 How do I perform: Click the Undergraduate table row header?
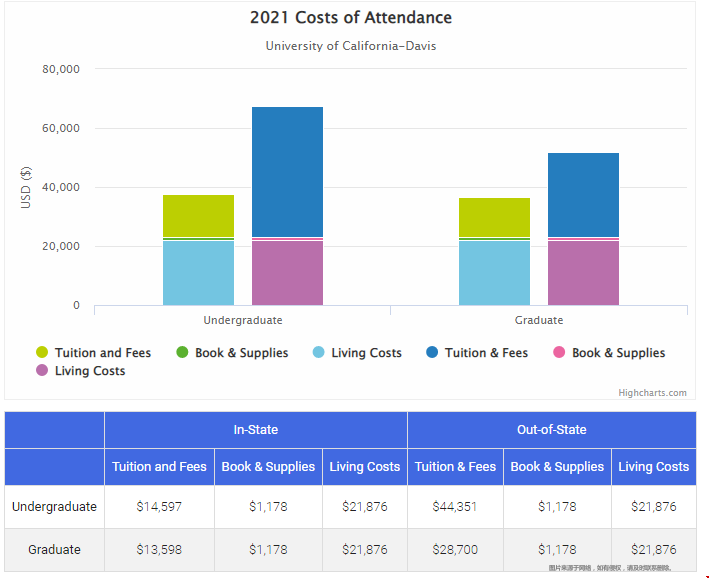(x=54, y=507)
